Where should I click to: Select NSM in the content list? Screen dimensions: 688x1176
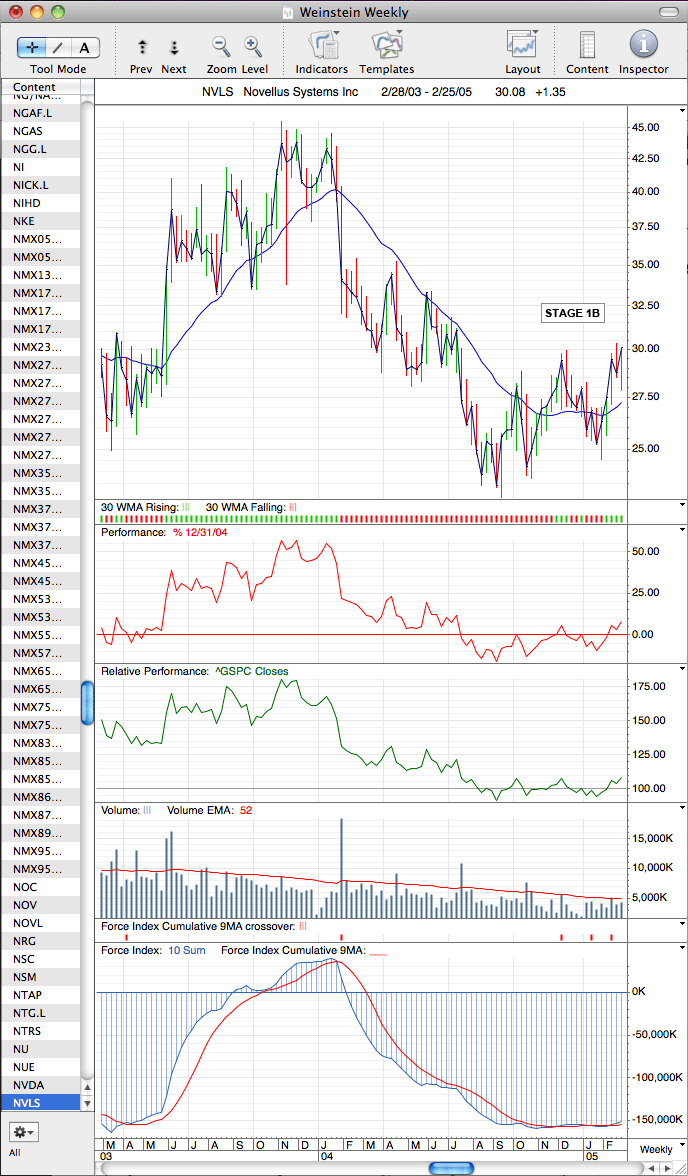(40, 976)
